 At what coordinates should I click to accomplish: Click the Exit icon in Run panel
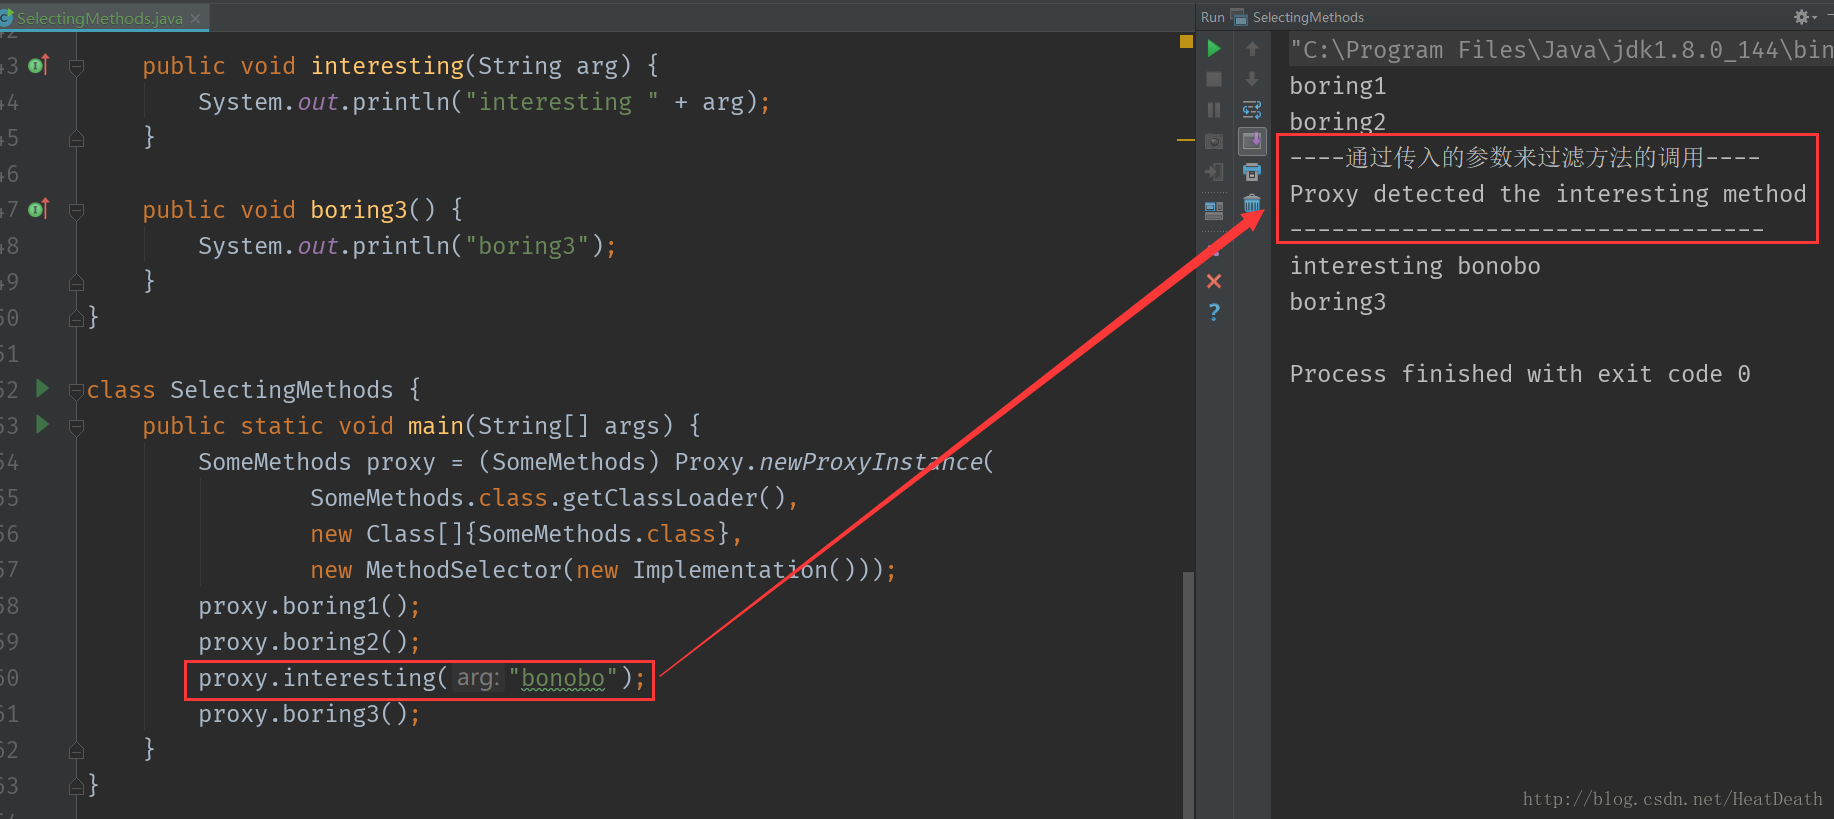tap(1214, 172)
